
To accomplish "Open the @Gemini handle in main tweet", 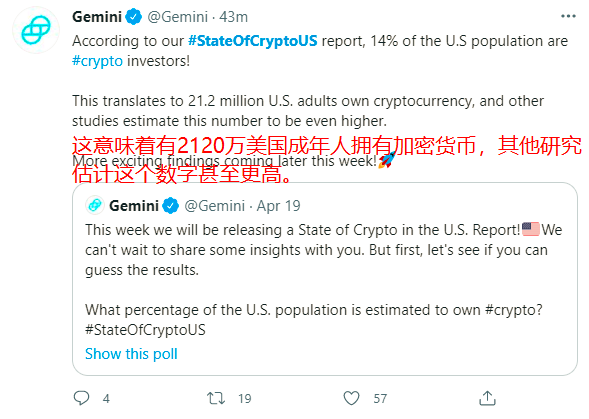I will coord(177,17).
